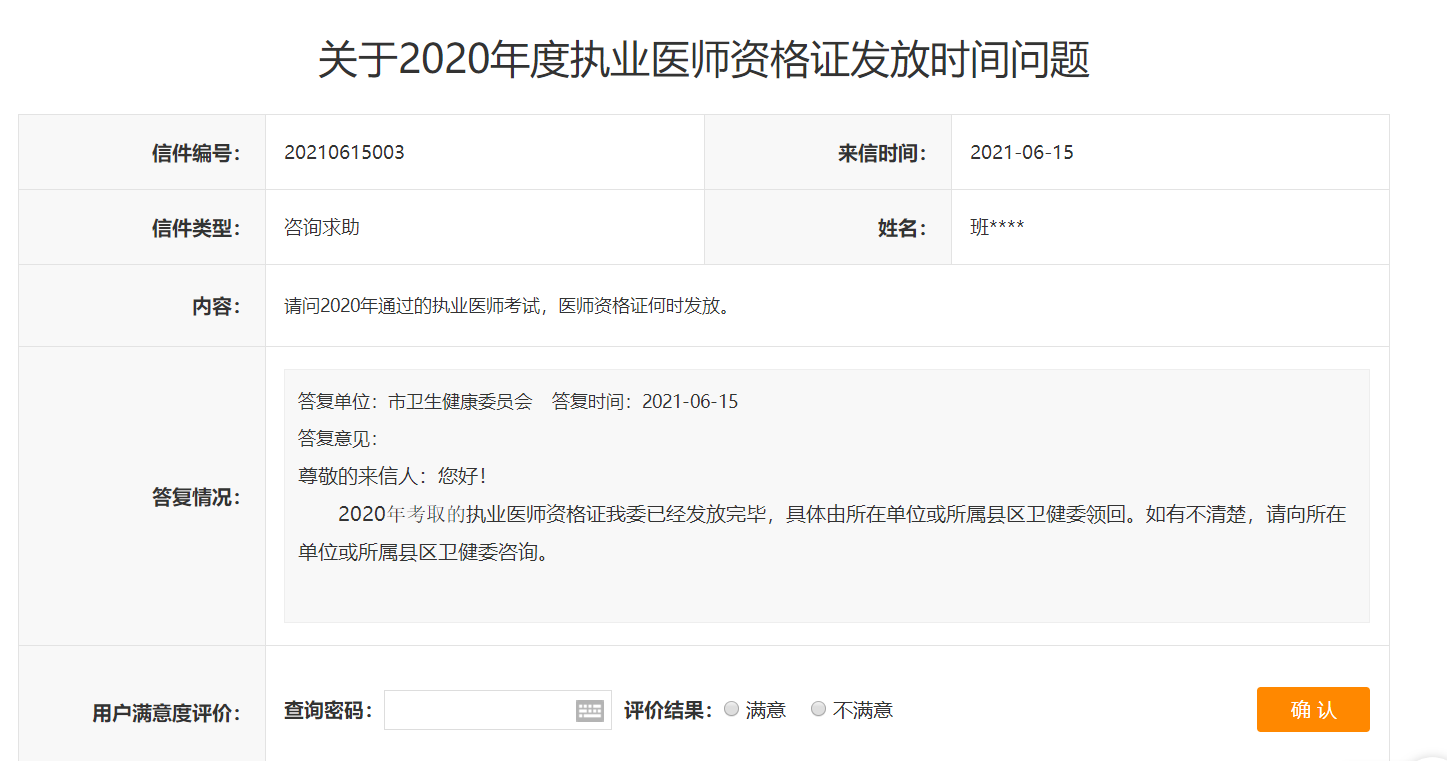1447x761 pixels.
Task: Click the page title about 2020年度执业医师资格证
Action: click(x=703, y=61)
